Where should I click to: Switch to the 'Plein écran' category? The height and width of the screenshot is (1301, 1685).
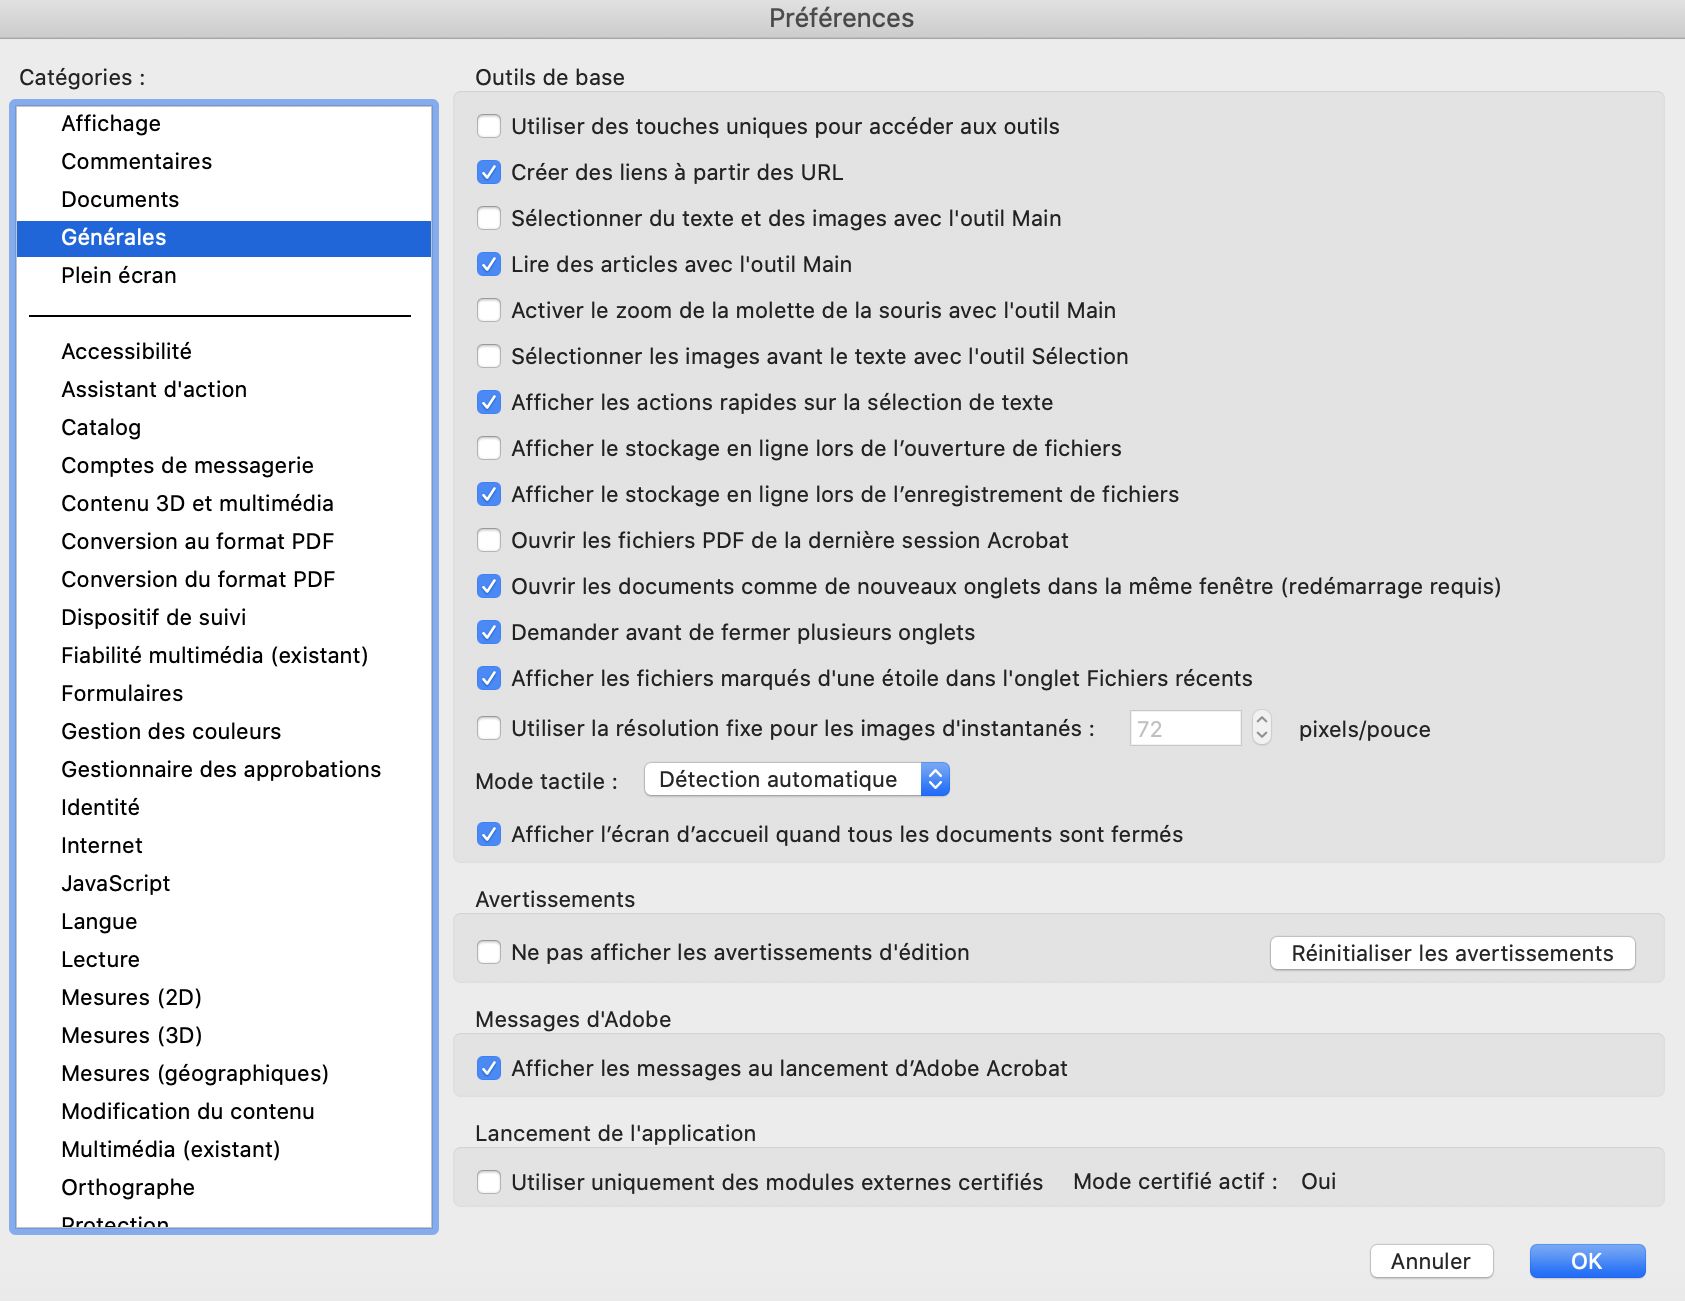[118, 275]
